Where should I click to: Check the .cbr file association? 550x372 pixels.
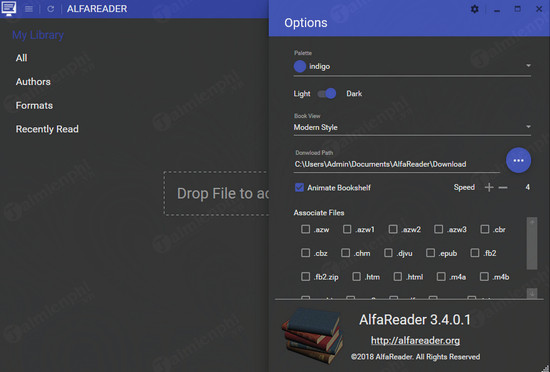coord(485,229)
